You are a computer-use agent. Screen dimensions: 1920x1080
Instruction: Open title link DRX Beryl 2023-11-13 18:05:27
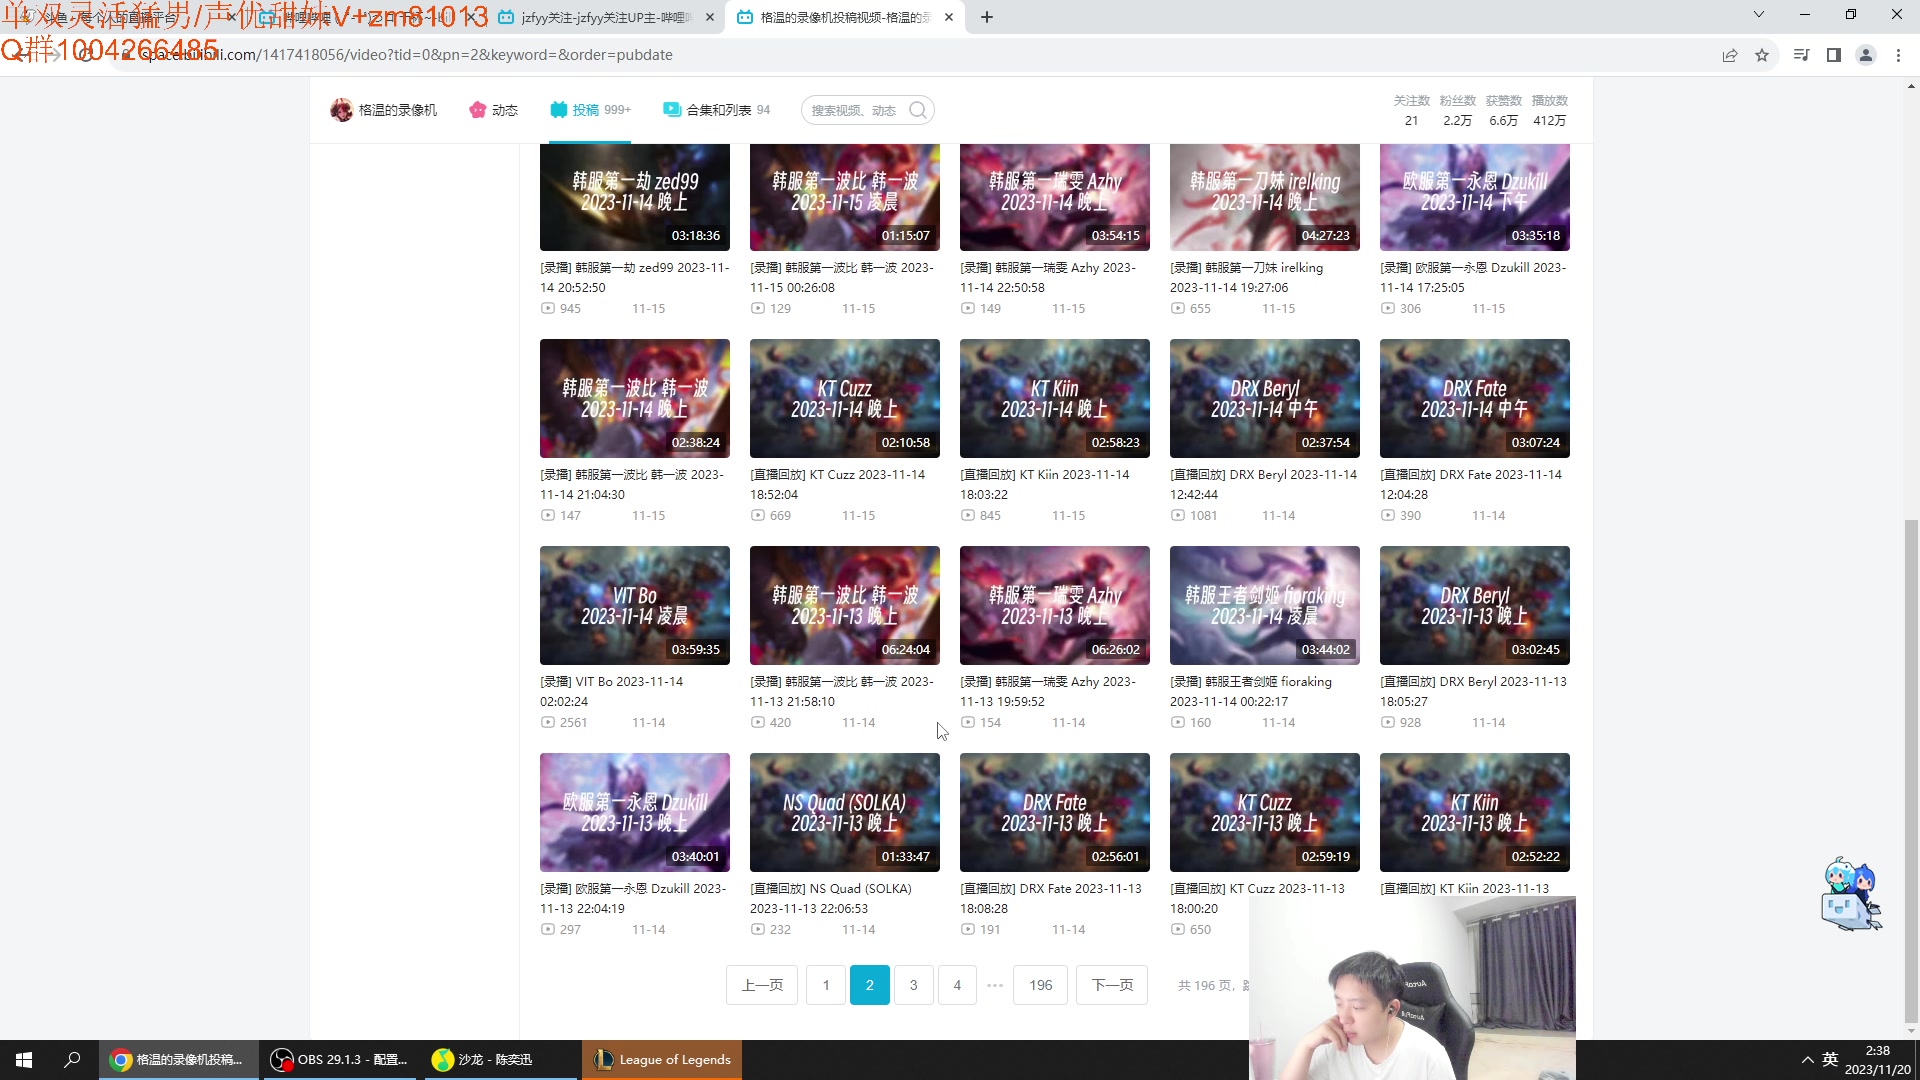tap(1474, 692)
